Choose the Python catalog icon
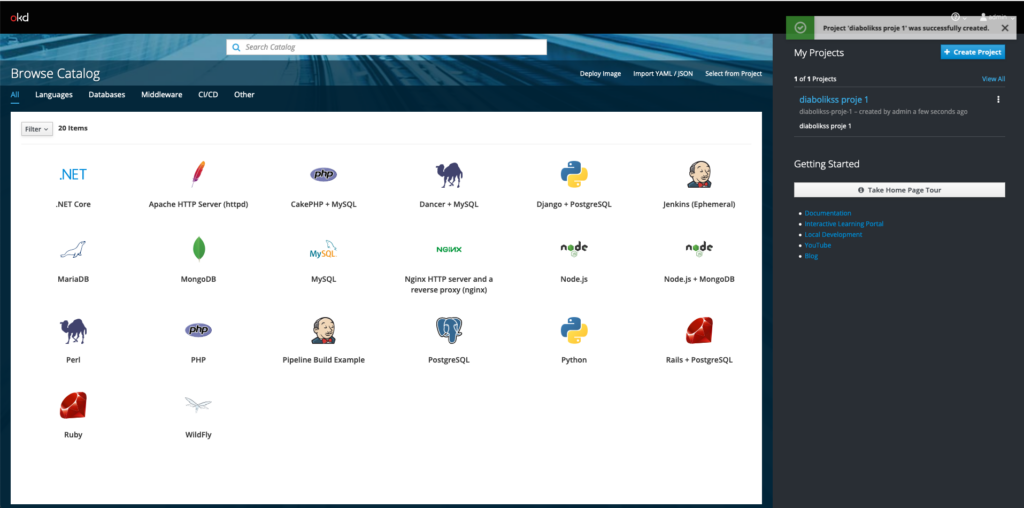 pos(574,330)
